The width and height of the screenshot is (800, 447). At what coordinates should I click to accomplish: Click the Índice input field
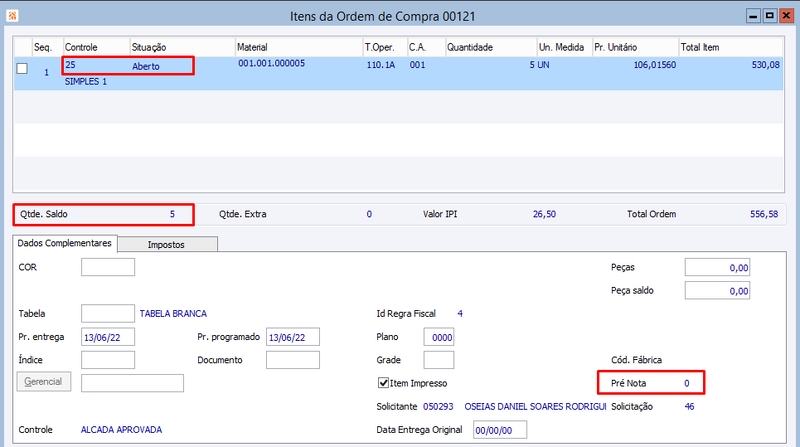108,360
